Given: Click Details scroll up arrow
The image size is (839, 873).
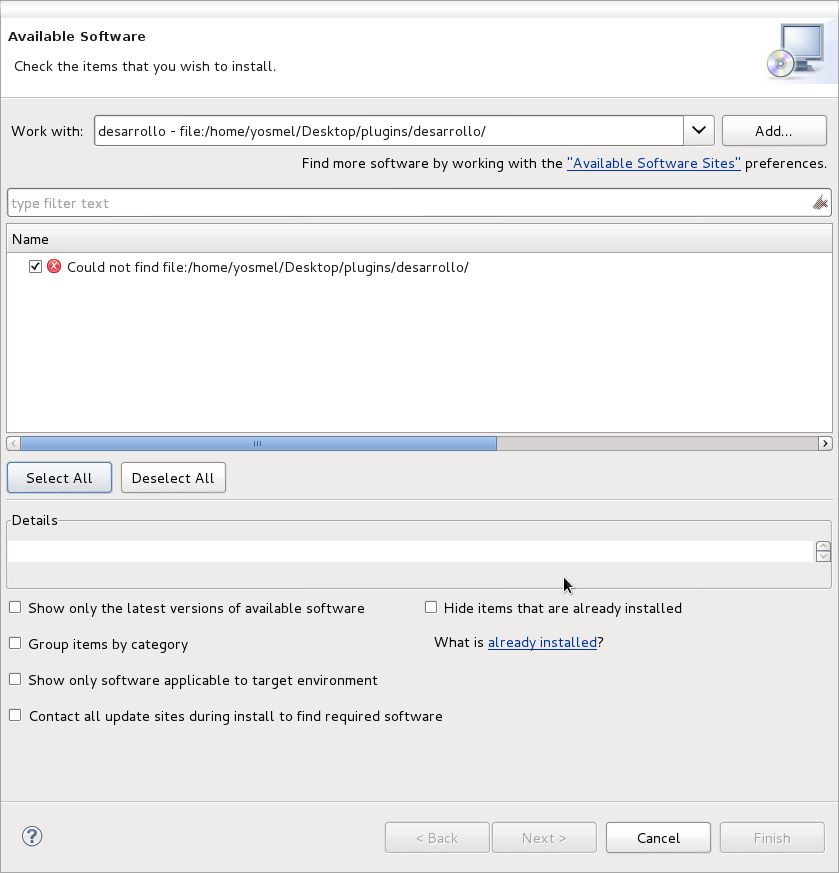Looking at the screenshot, I should (x=823, y=546).
